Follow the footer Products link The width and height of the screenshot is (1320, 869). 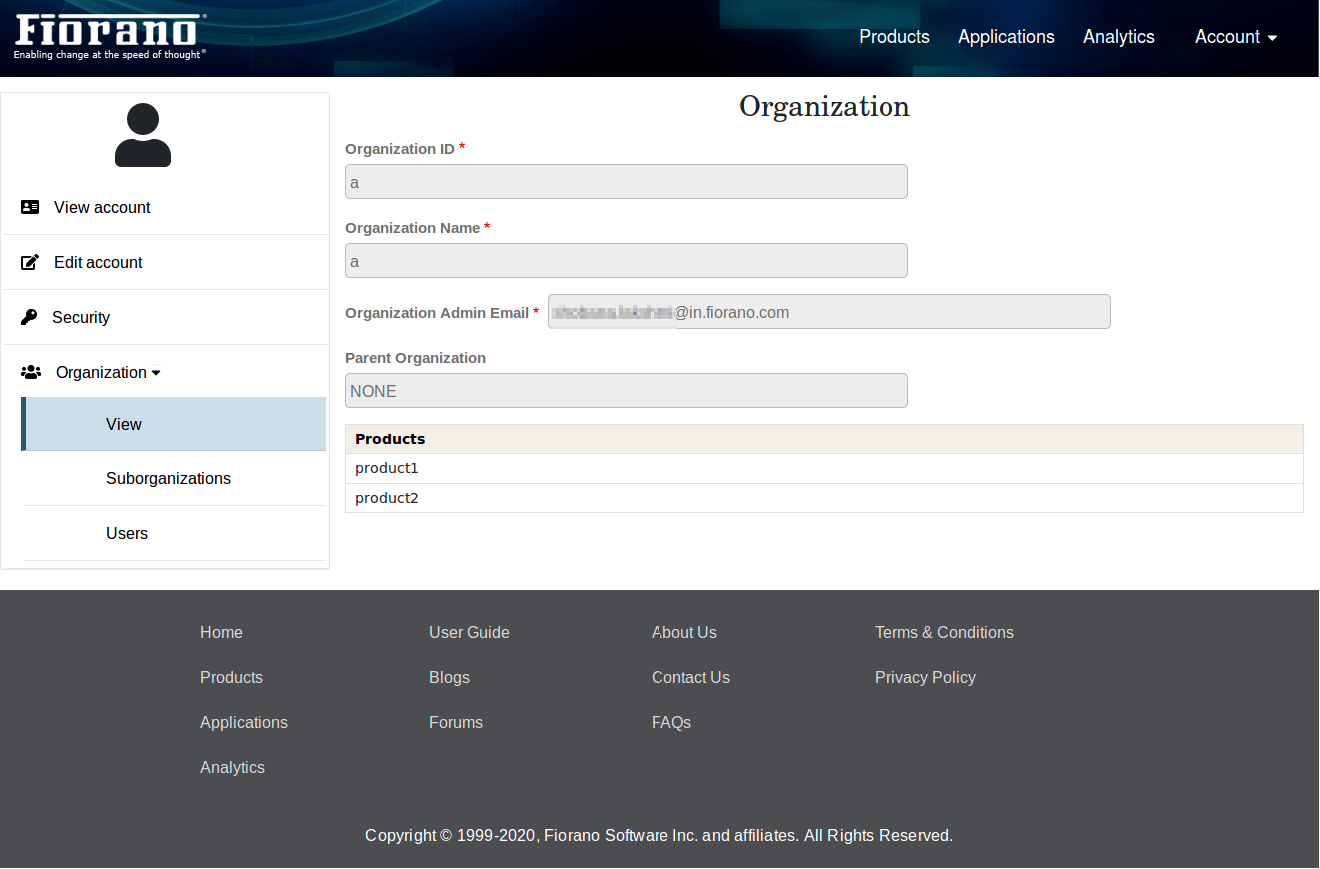click(x=231, y=677)
